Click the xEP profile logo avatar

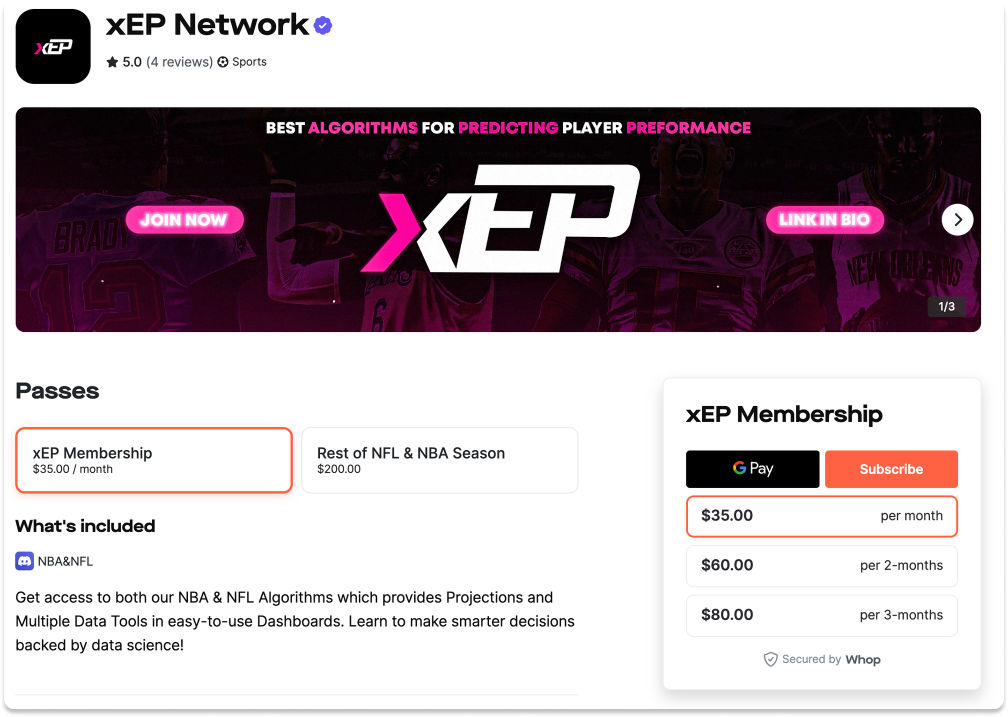point(52,46)
